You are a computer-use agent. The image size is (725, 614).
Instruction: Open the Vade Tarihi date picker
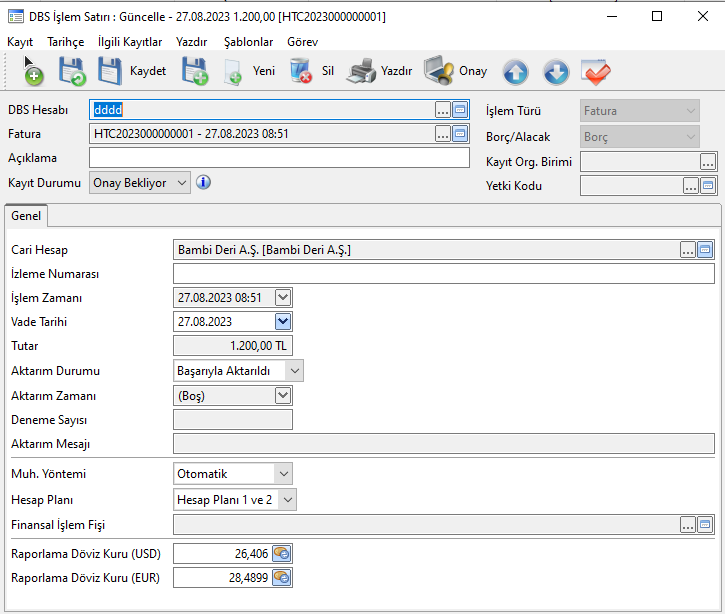coord(283,322)
